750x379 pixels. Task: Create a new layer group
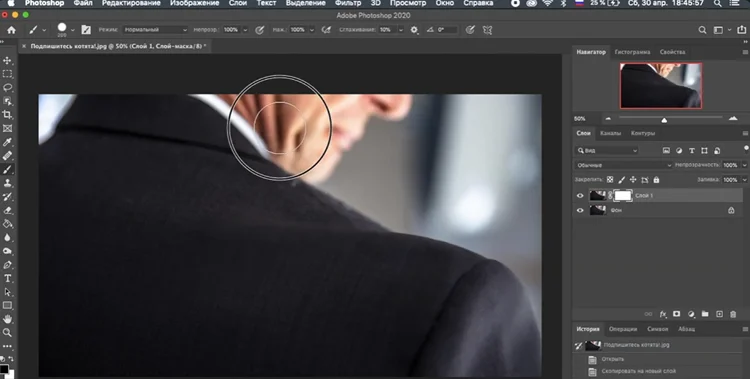(x=705, y=314)
